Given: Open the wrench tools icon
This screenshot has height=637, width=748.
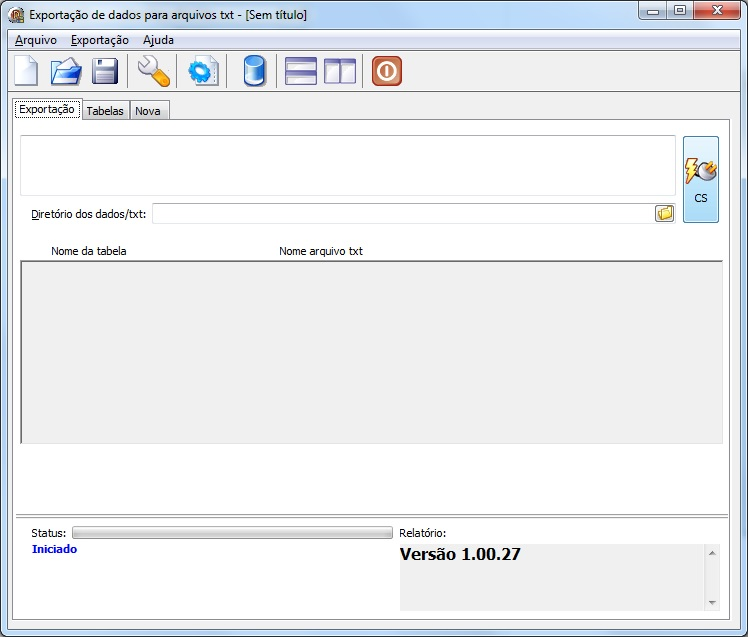Looking at the screenshot, I should coord(154,71).
